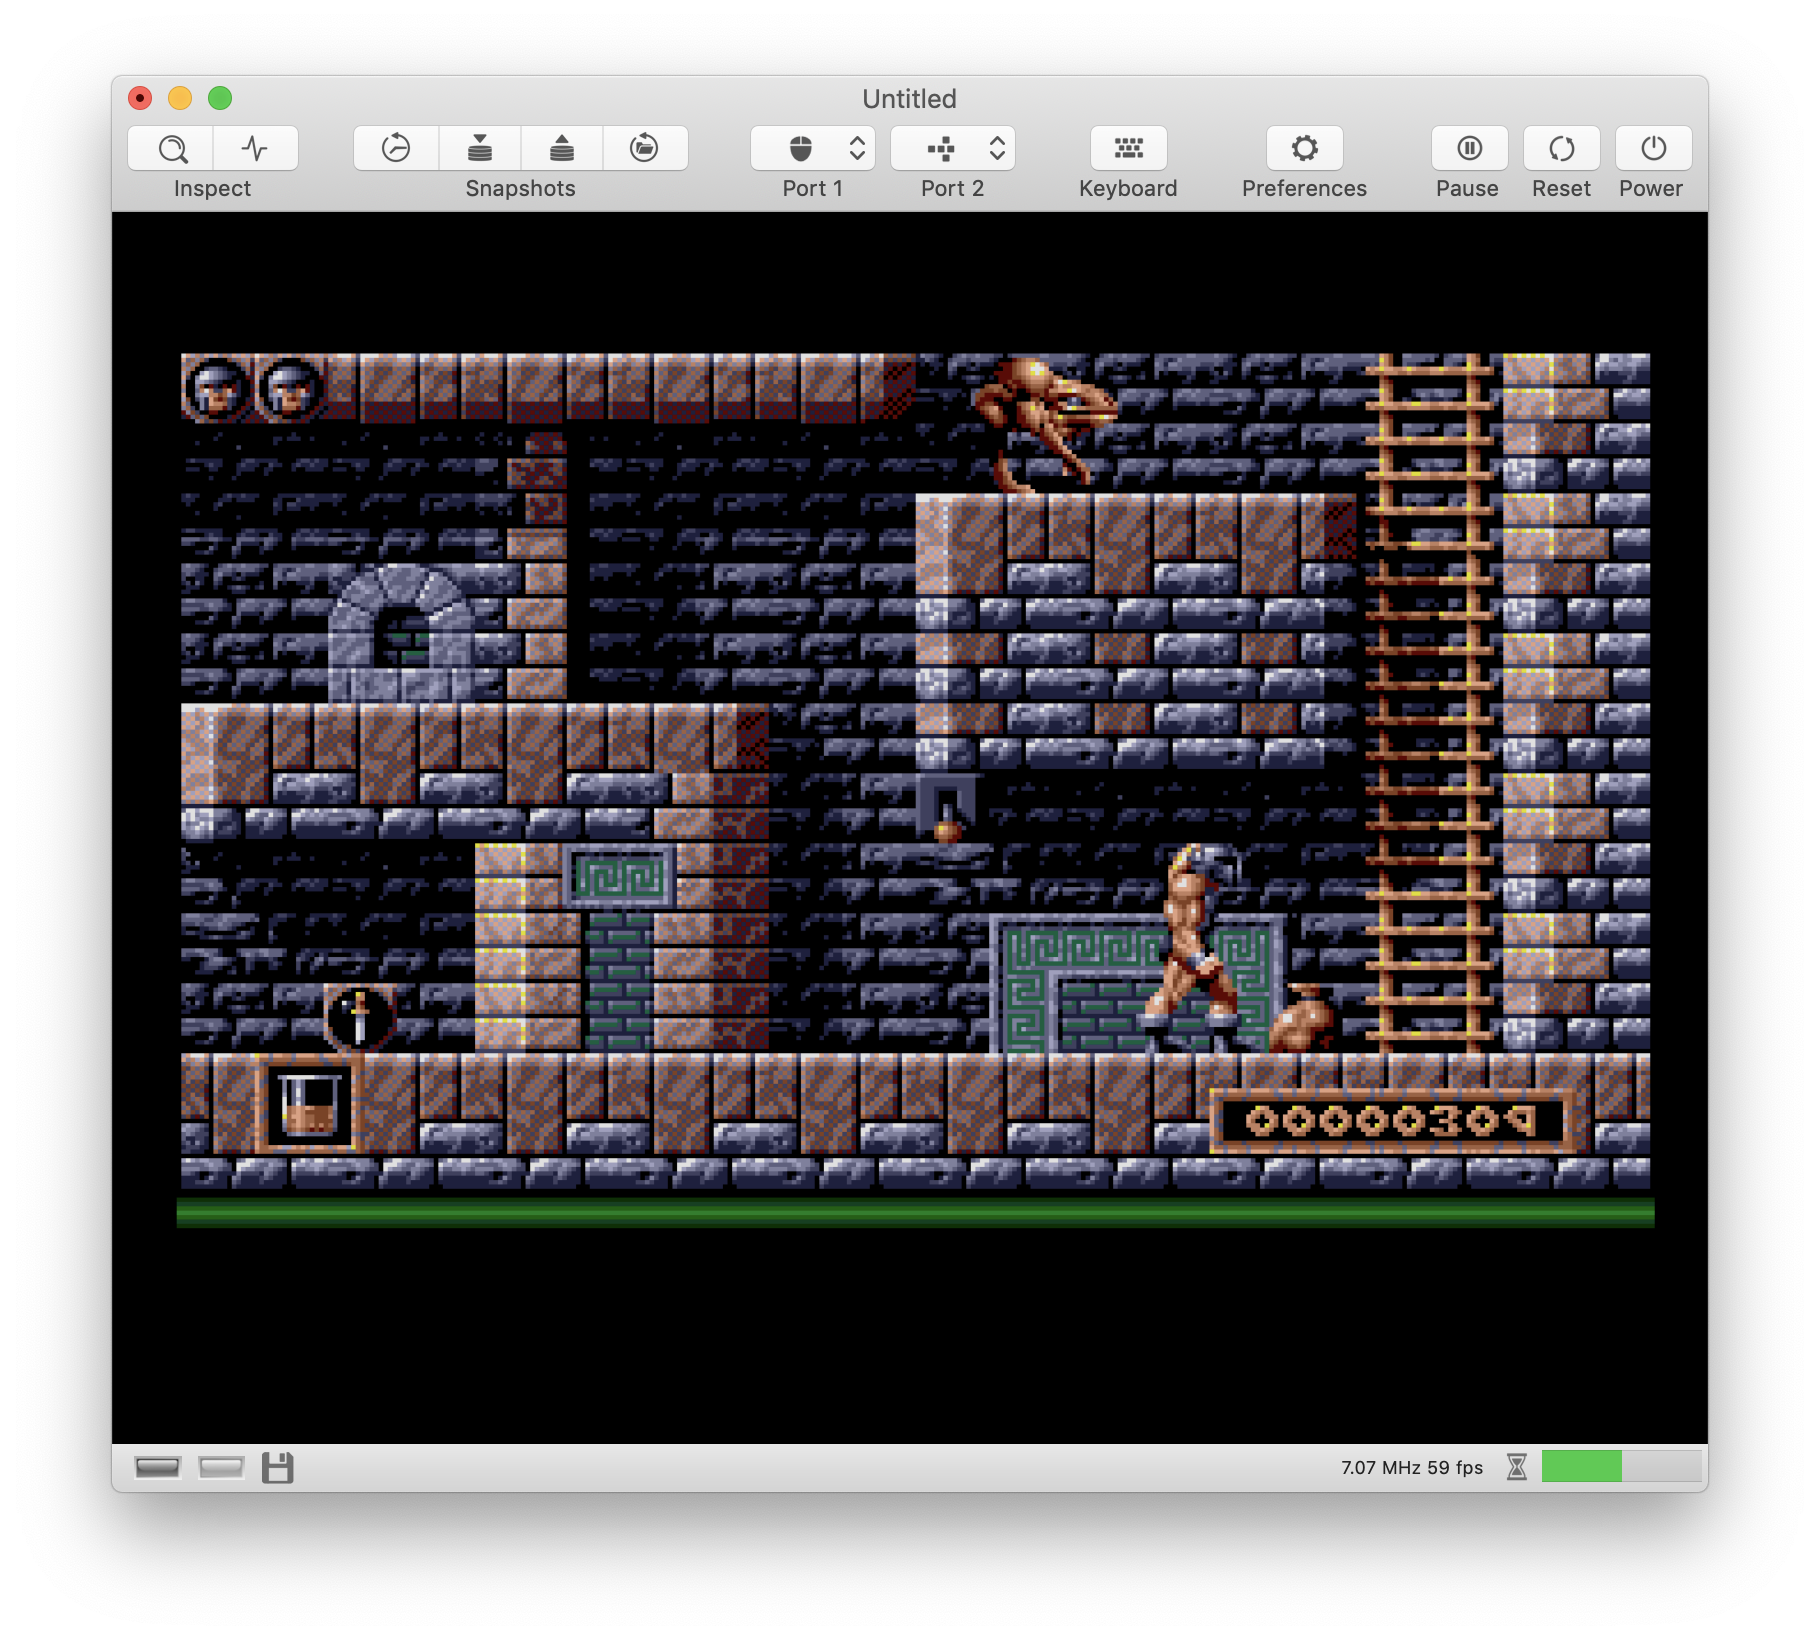This screenshot has height=1640, width=1820.
Task: Open Preferences with the gear icon
Action: pyautogui.click(x=1304, y=148)
